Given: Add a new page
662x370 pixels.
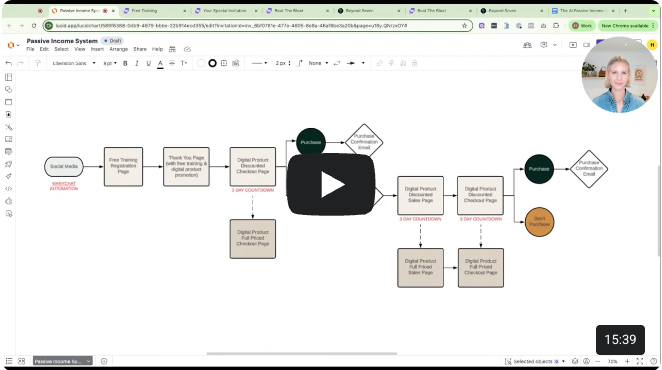Looking at the screenshot, I should 104,361.
